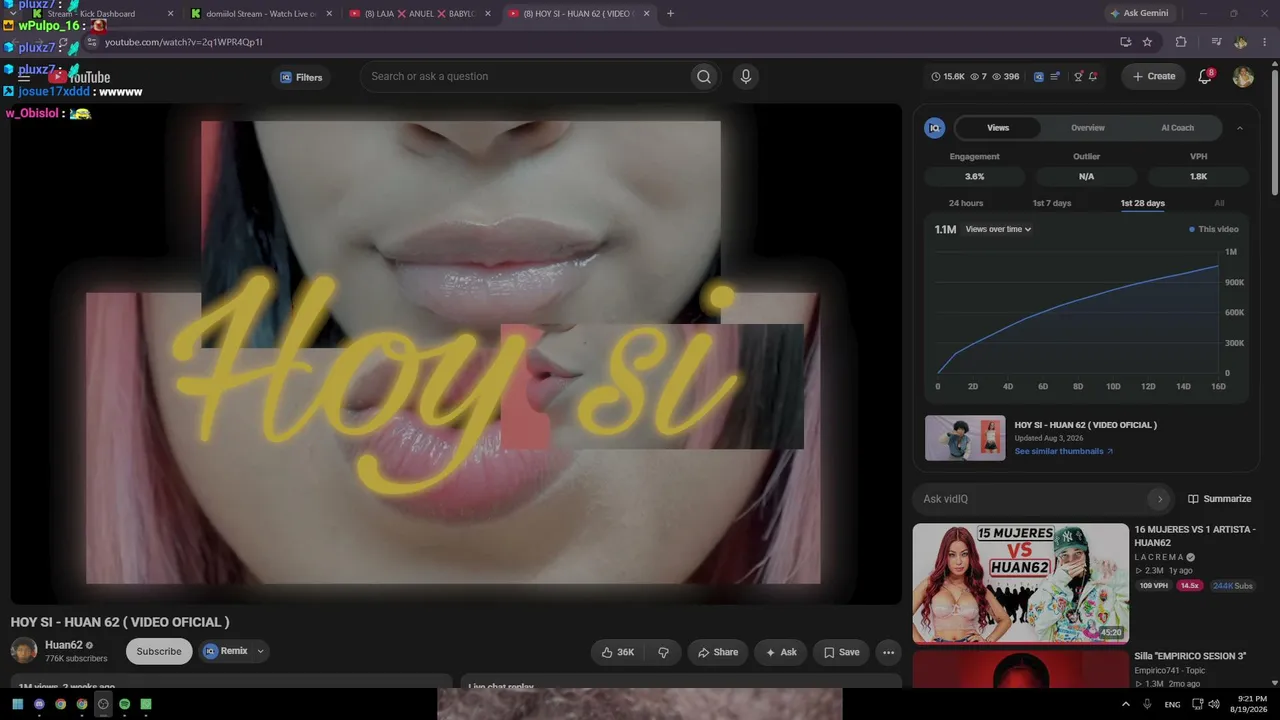Click the YouTube search magnifier button
The height and width of the screenshot is (720, 1280).
tap(704, 77)
